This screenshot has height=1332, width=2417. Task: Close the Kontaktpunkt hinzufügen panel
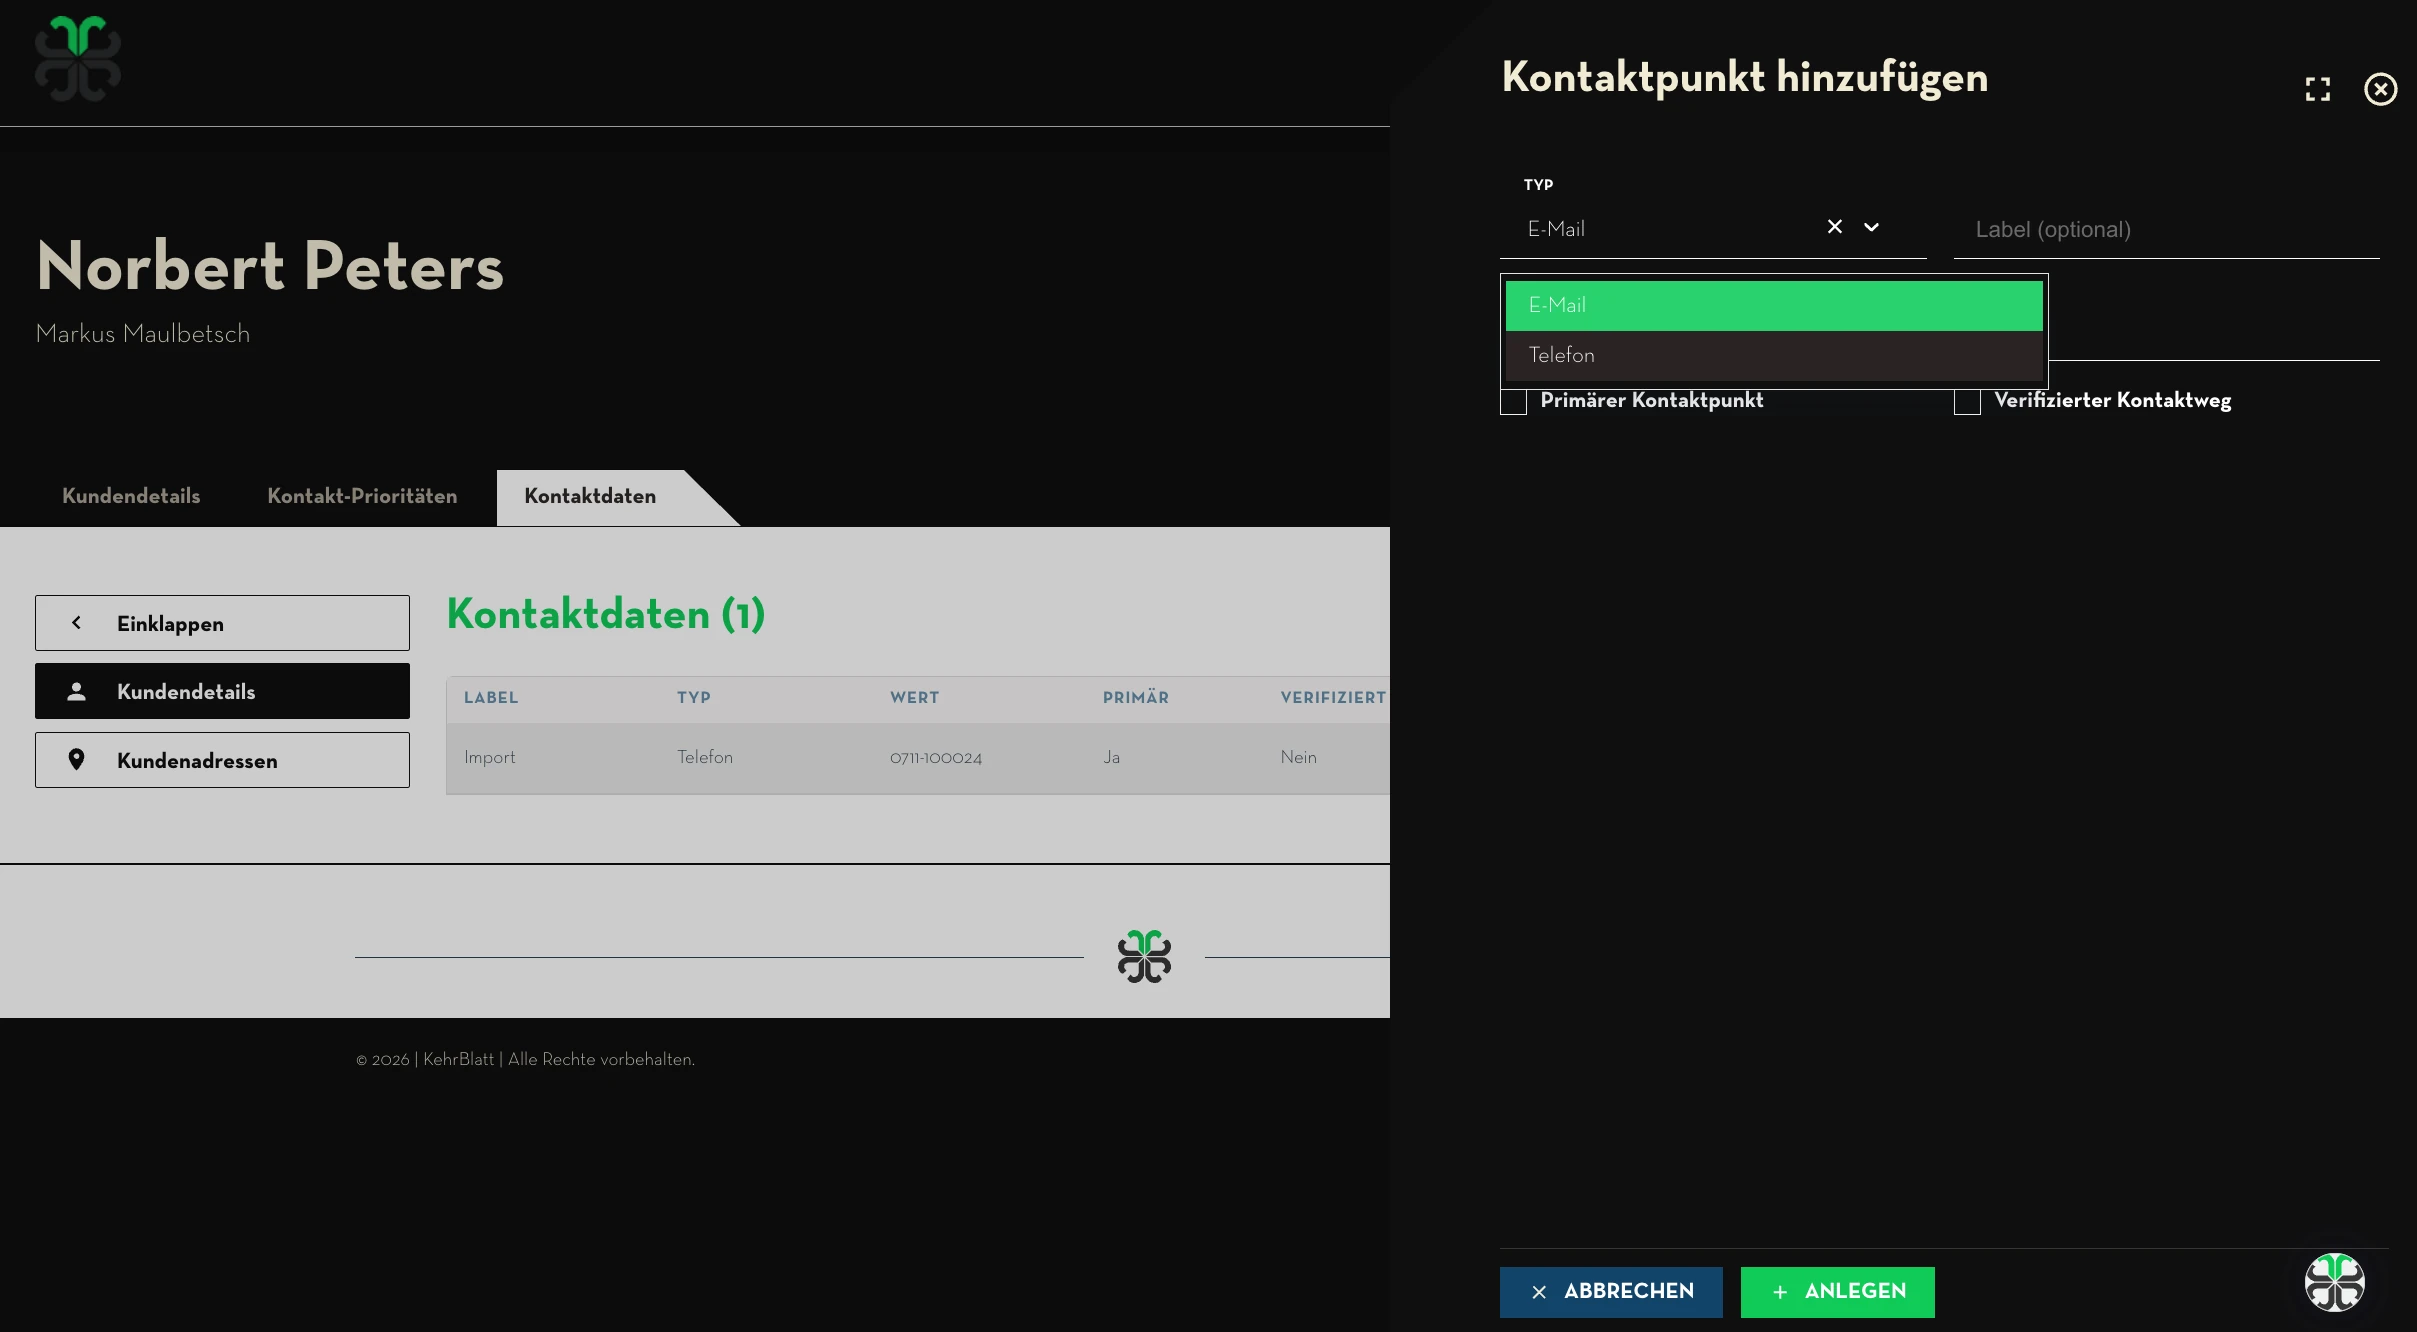2380,89
